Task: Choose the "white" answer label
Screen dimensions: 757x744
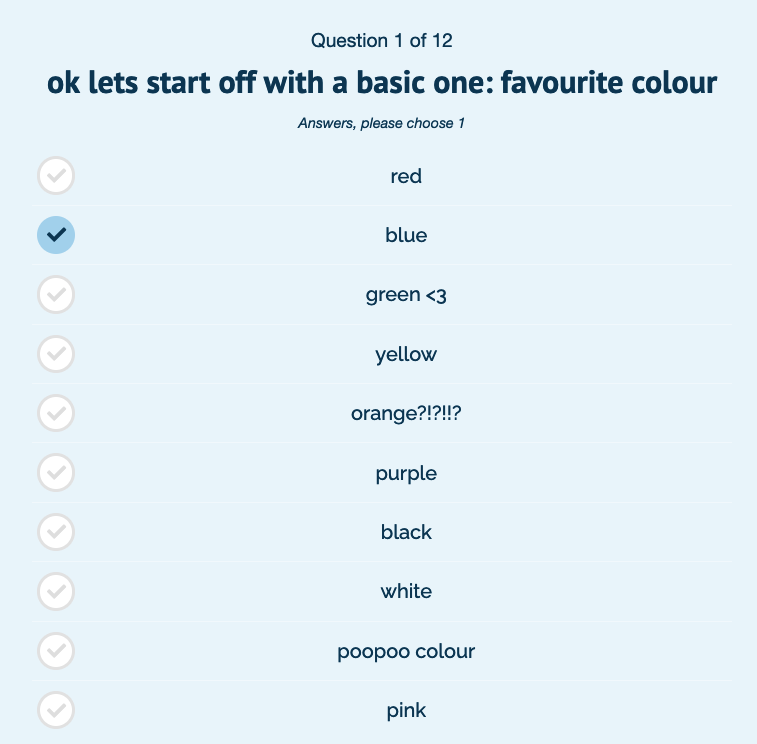Action: click(406, 591)
